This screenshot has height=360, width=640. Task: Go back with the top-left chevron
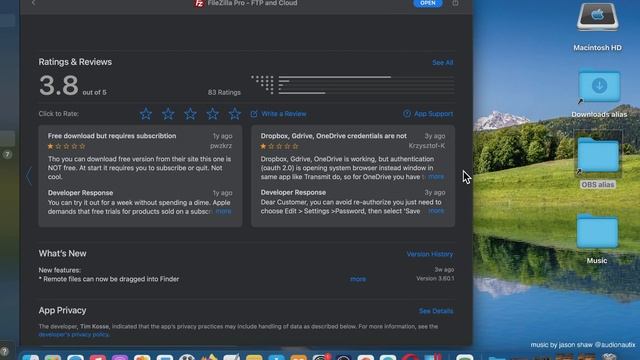[x=33, y=3]
